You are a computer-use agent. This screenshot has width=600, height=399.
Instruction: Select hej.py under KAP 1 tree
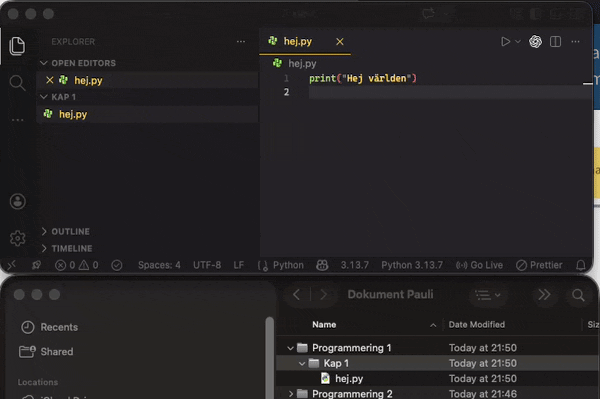pyautogui.click(x=147, y=114)
